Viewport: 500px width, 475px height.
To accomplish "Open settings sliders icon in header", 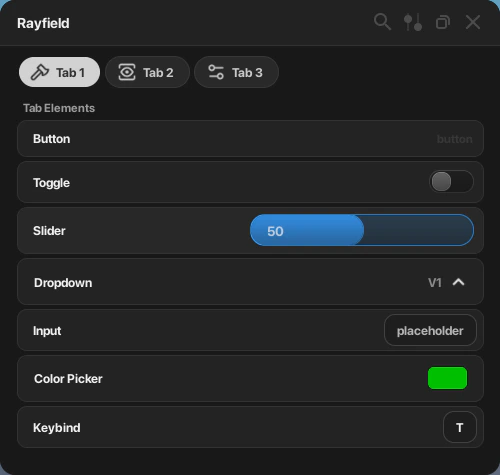I will 413,22.
